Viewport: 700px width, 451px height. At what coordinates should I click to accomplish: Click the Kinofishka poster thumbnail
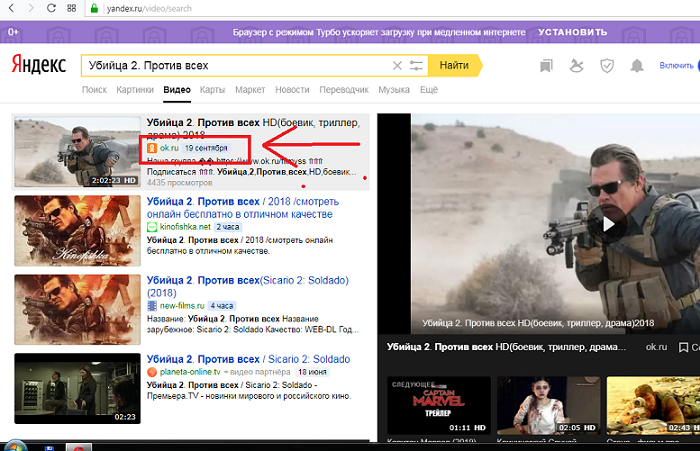(x=77, y=231)
